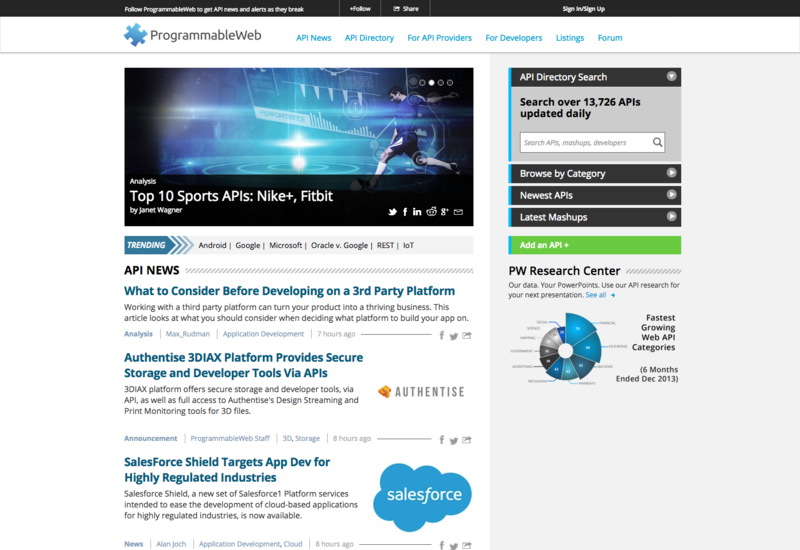This screenshot has width=800, height=550.
Task: Click Janet Wagner author name
Action: [160, 210]
